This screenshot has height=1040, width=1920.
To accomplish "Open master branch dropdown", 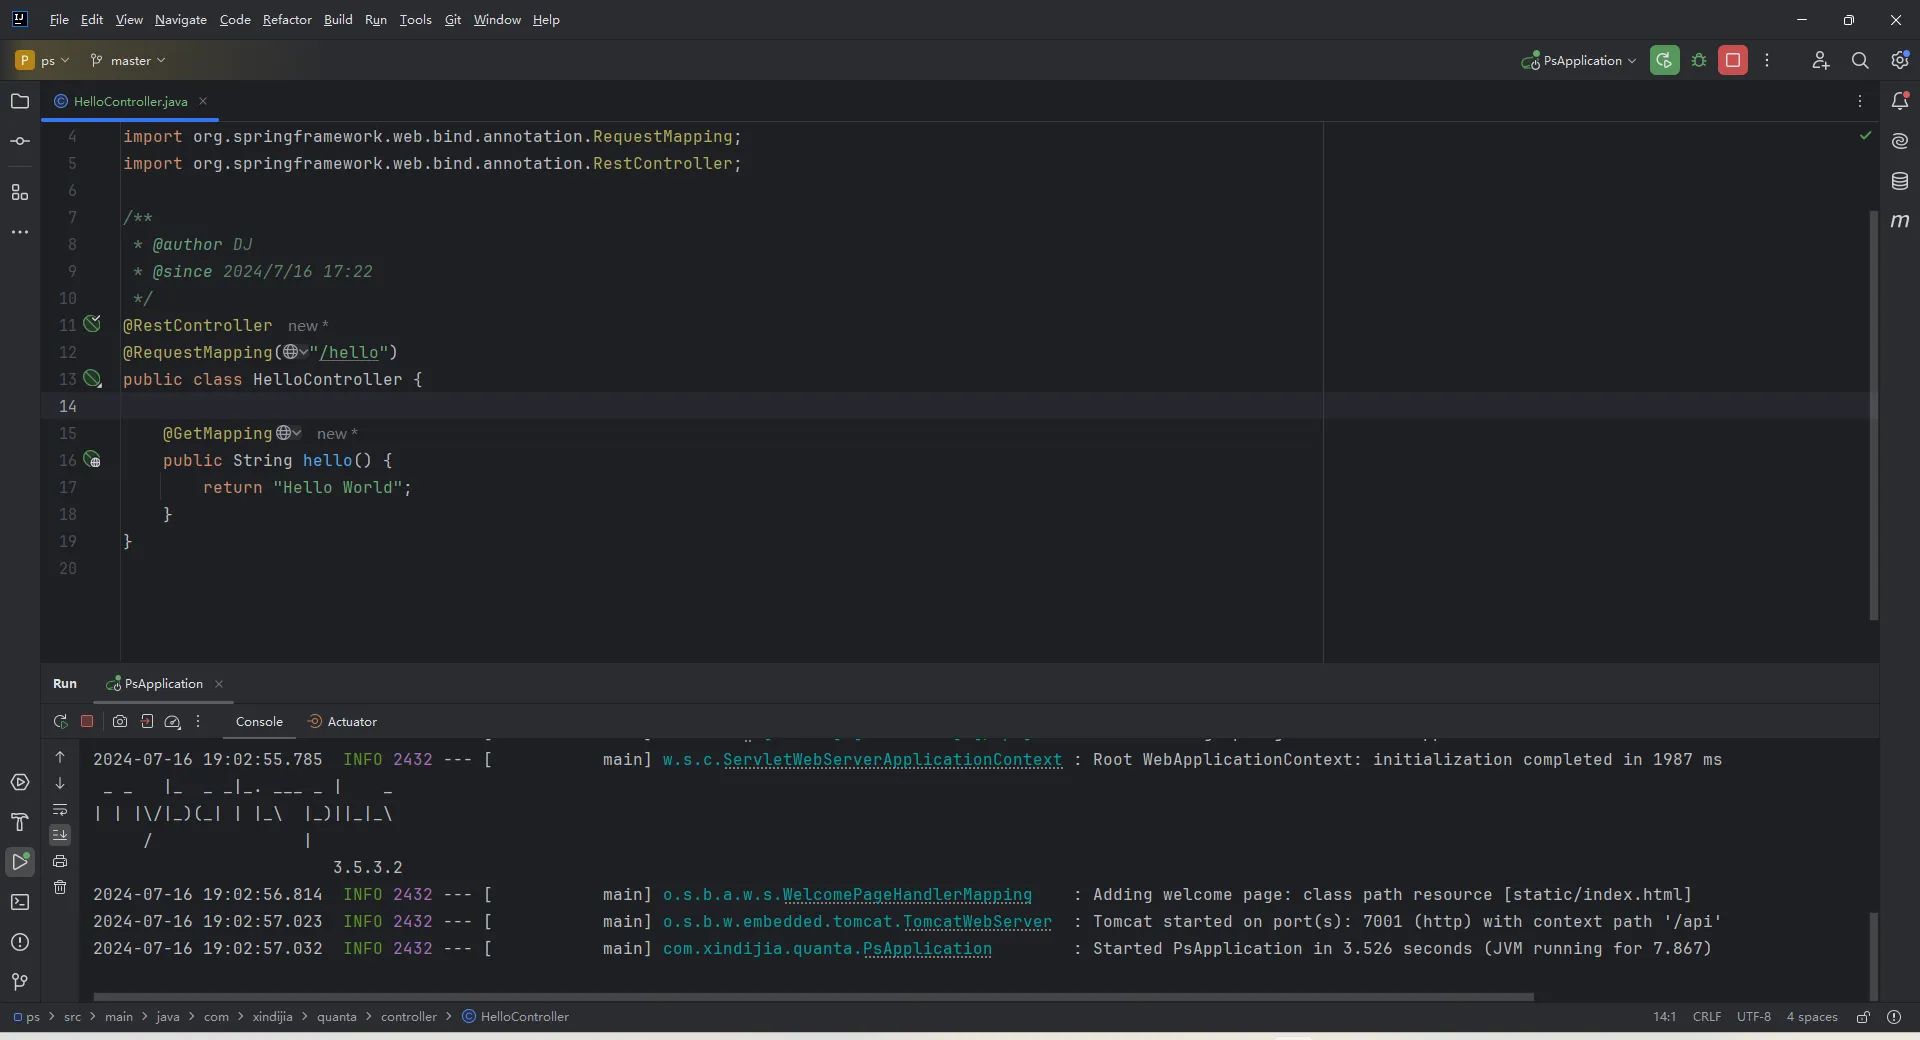I will click(x=127, y=60).
